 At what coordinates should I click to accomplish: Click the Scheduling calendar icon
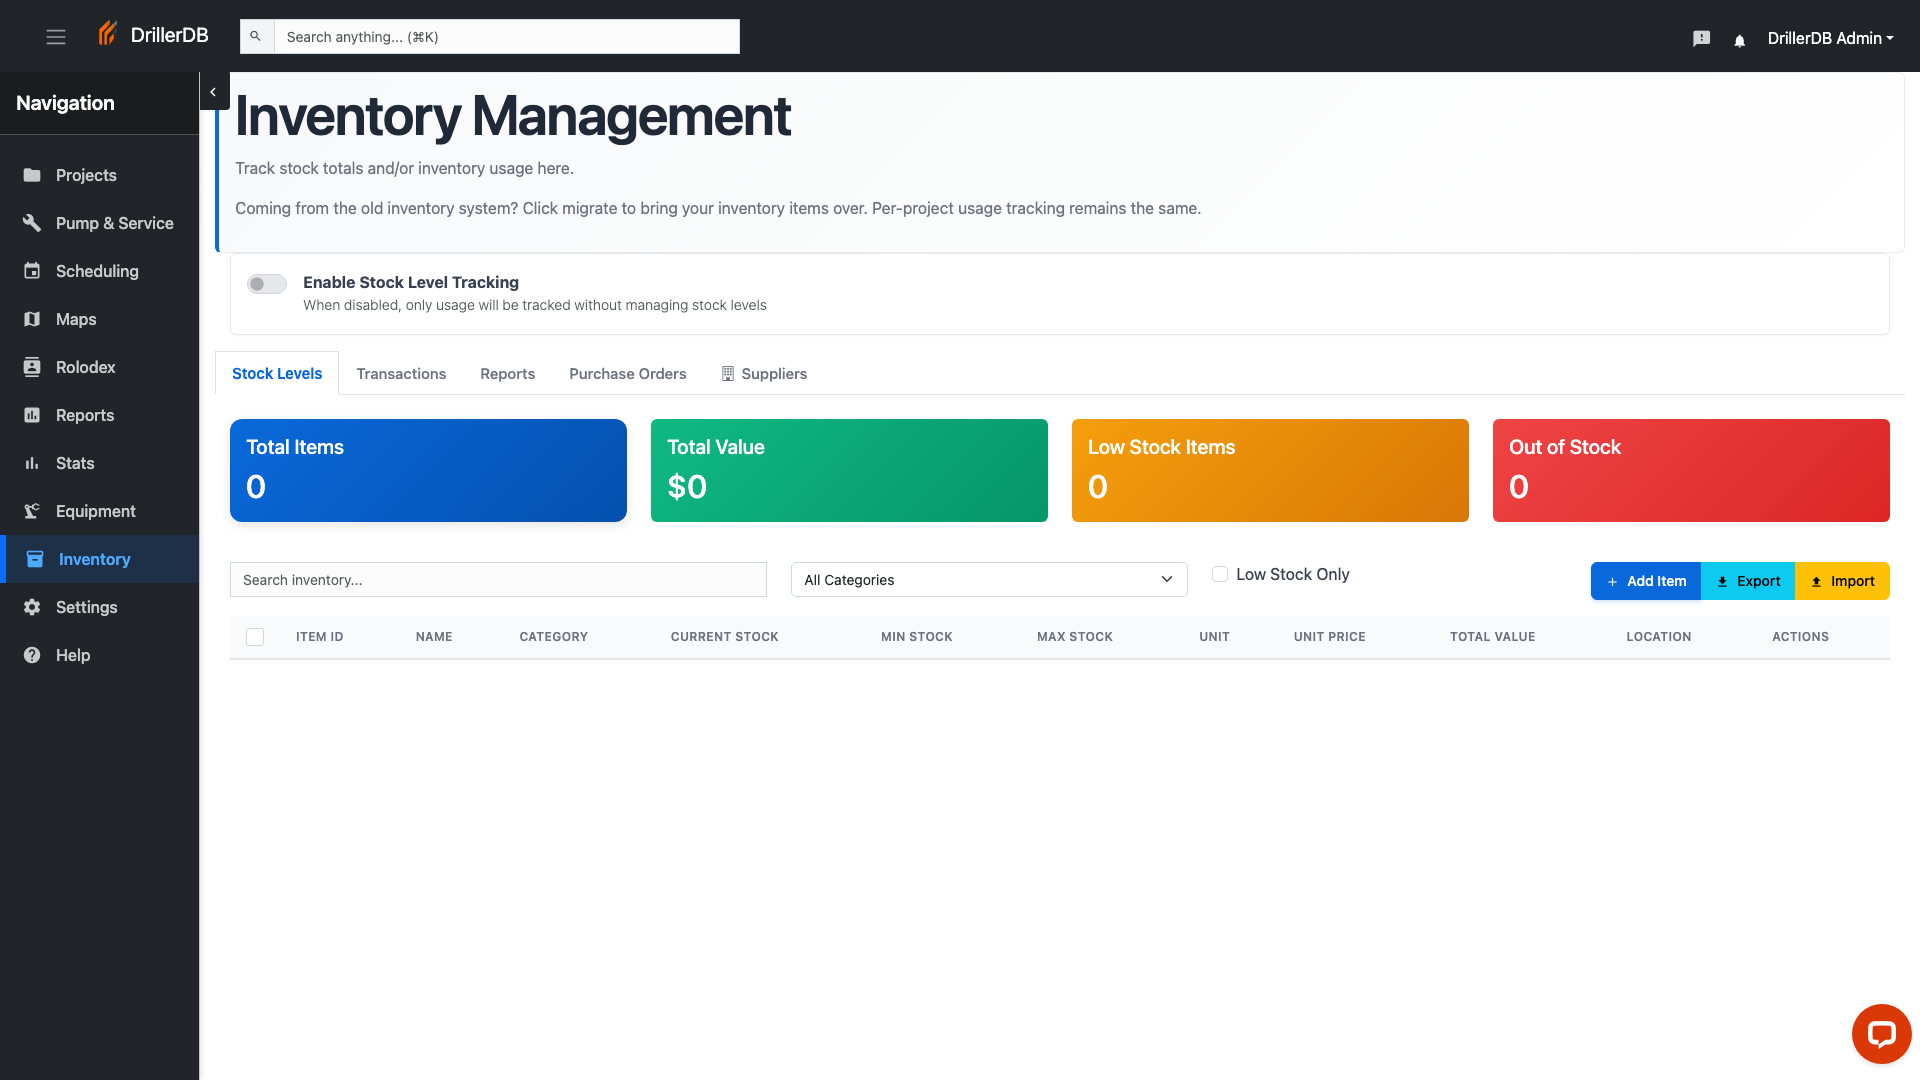[x=32, y=271]
